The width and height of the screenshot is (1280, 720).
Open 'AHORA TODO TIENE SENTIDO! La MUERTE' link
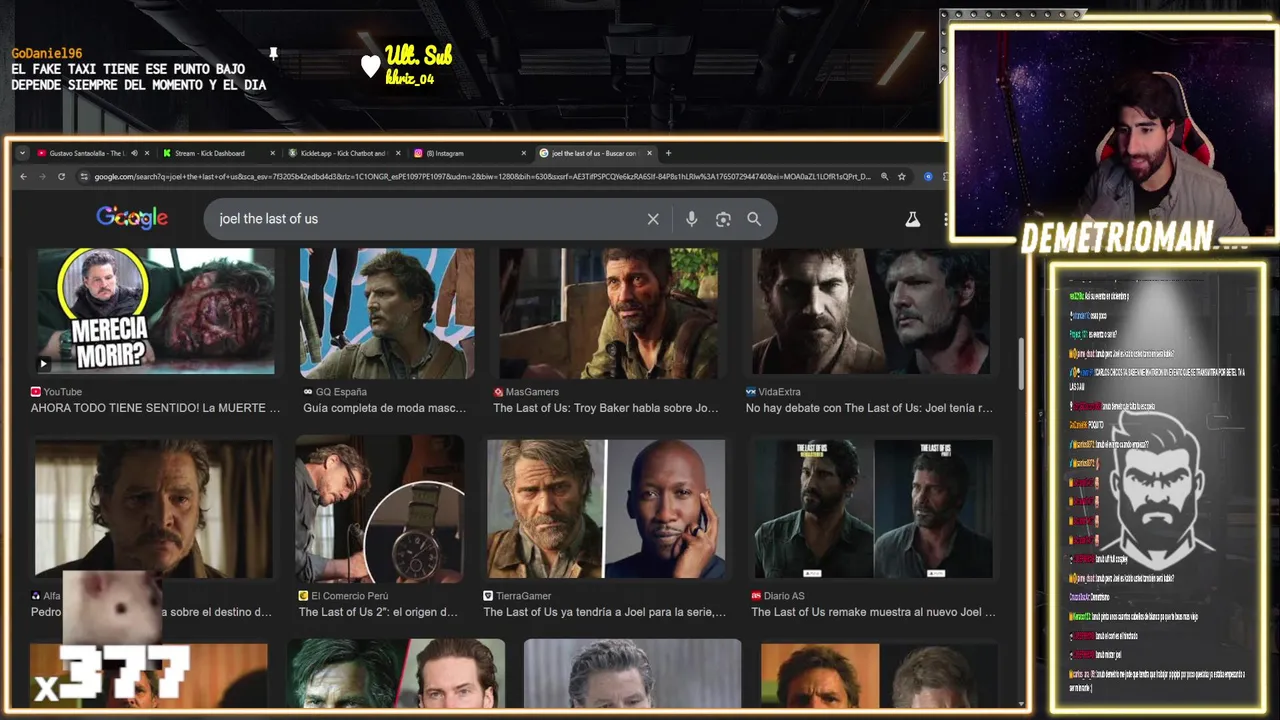[155, 408]
